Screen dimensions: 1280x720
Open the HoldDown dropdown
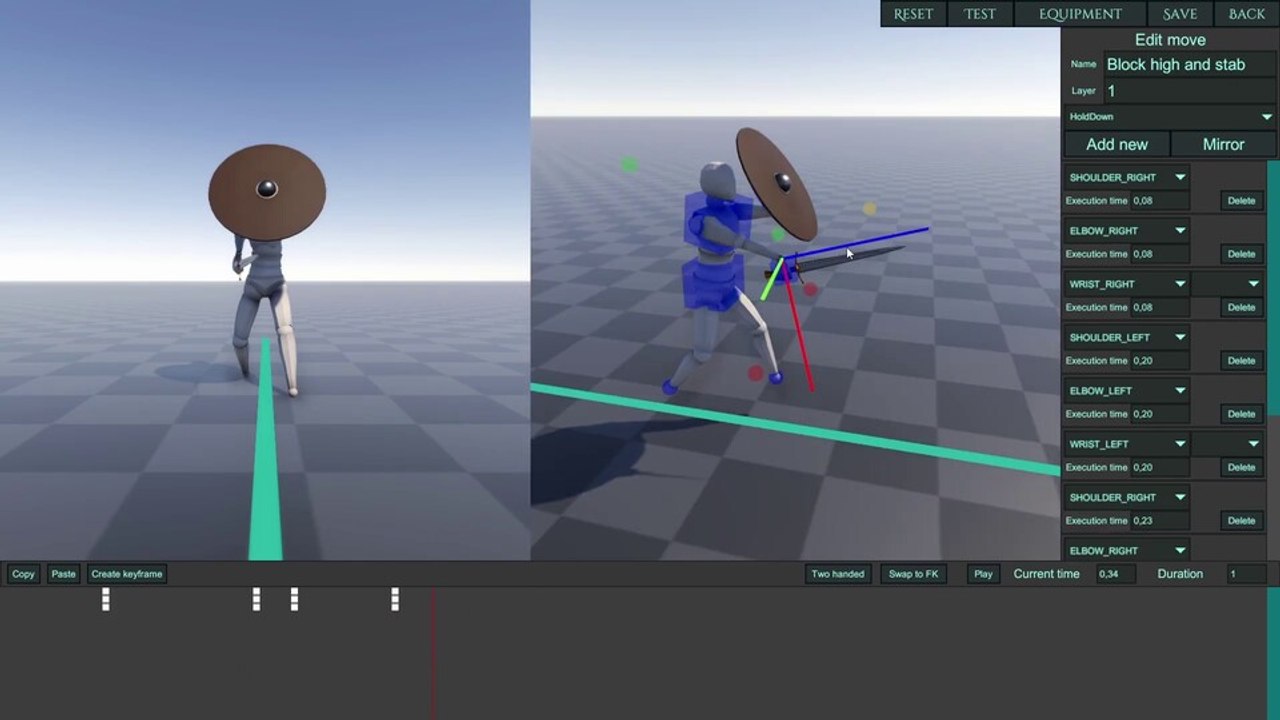tap(1170, 117)
